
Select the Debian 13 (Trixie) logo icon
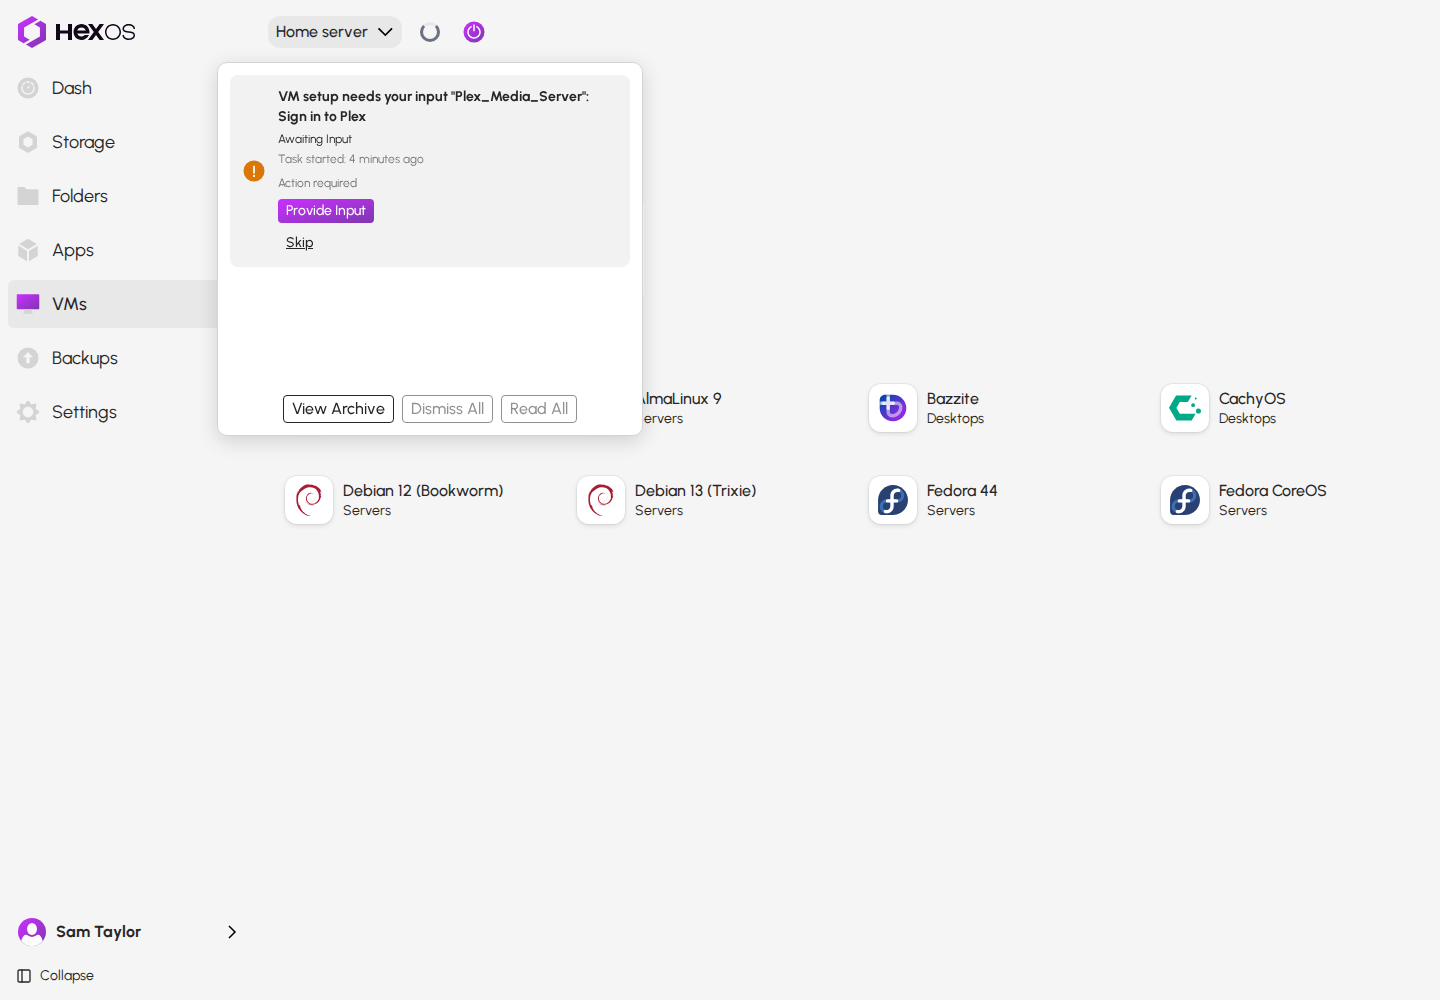601,500
